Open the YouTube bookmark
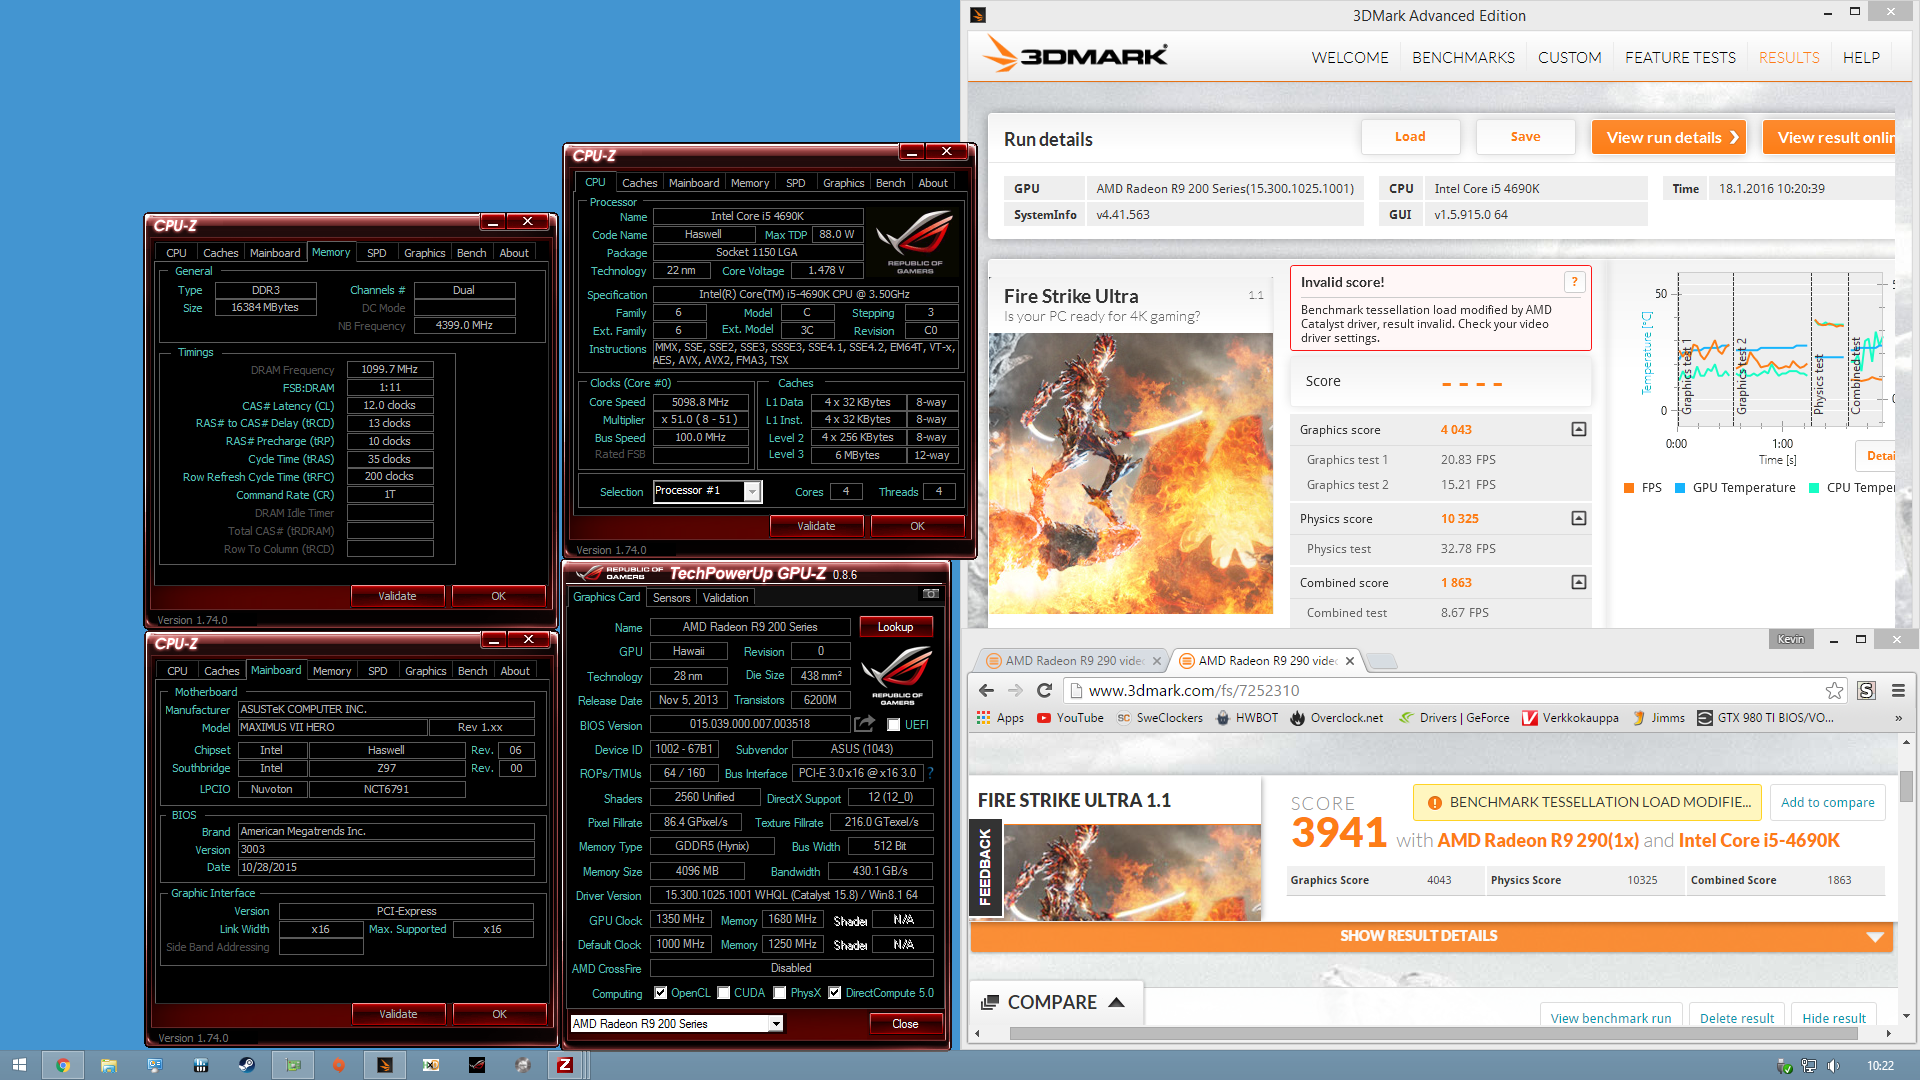Screen dimensions: 1920x1080 click(1070, 718)
